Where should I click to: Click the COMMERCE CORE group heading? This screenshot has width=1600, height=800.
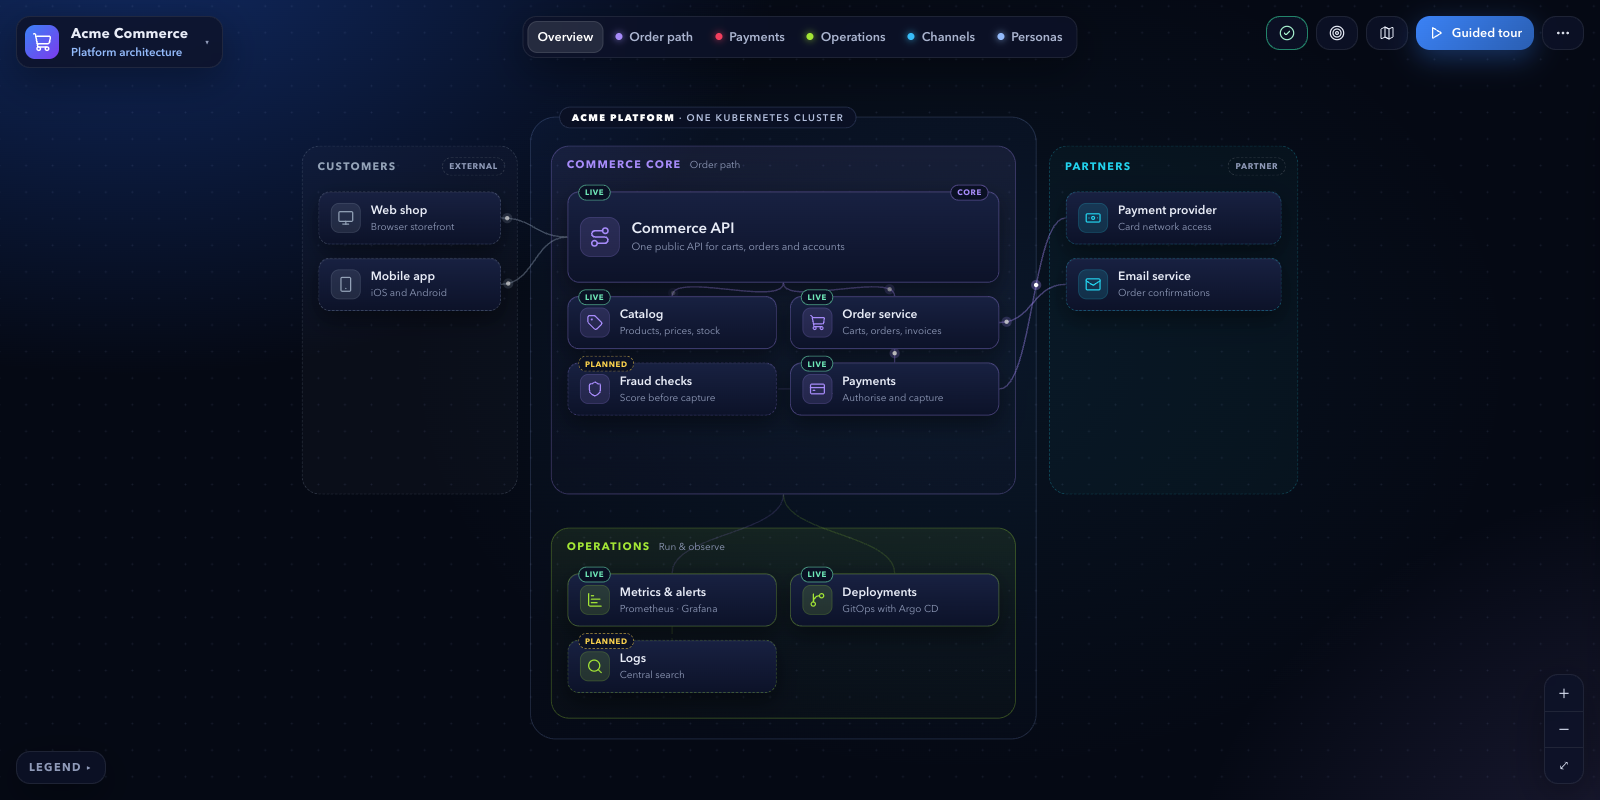click(623, 164)
